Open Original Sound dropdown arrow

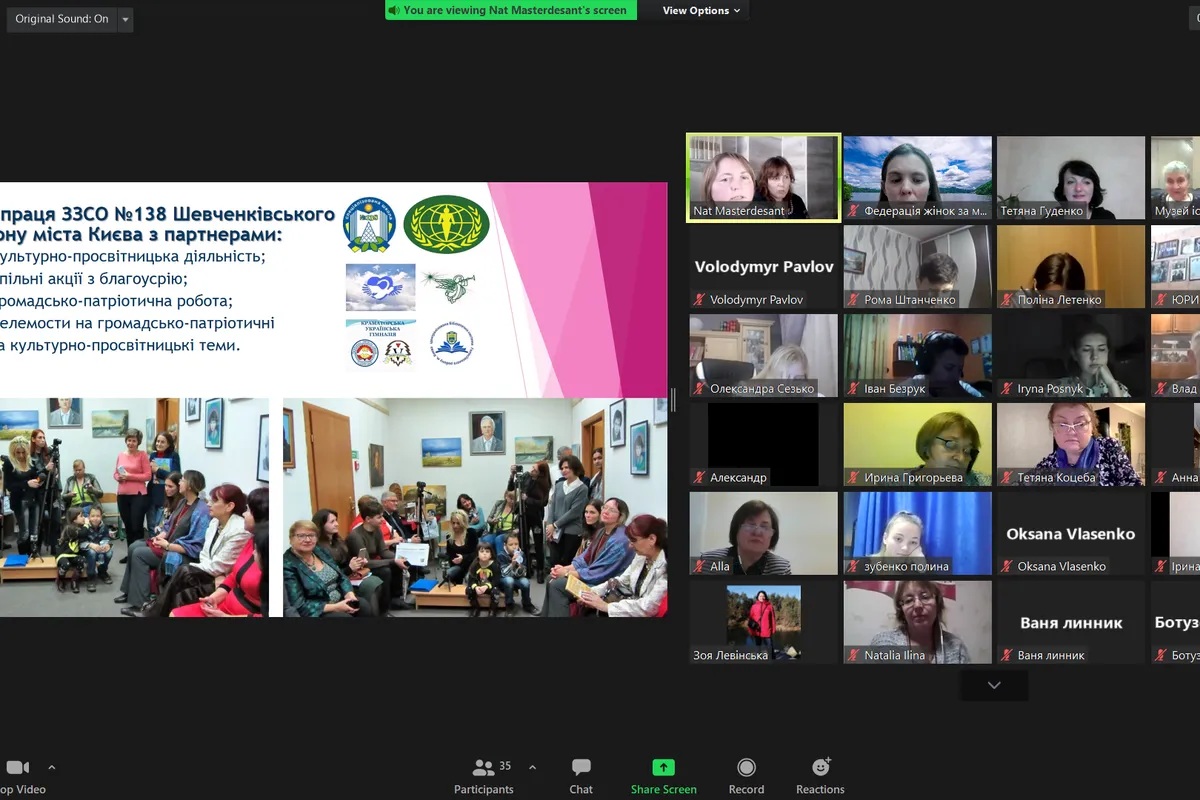(x=125, y=19)
